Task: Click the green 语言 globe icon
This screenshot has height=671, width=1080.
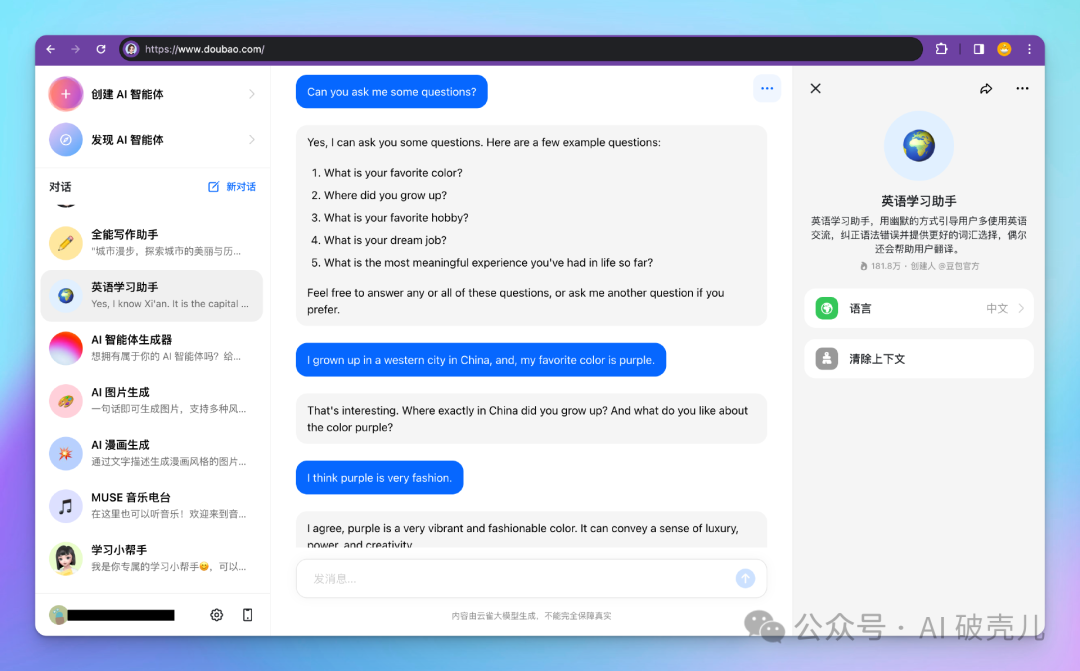Action: tap(827, 309)
